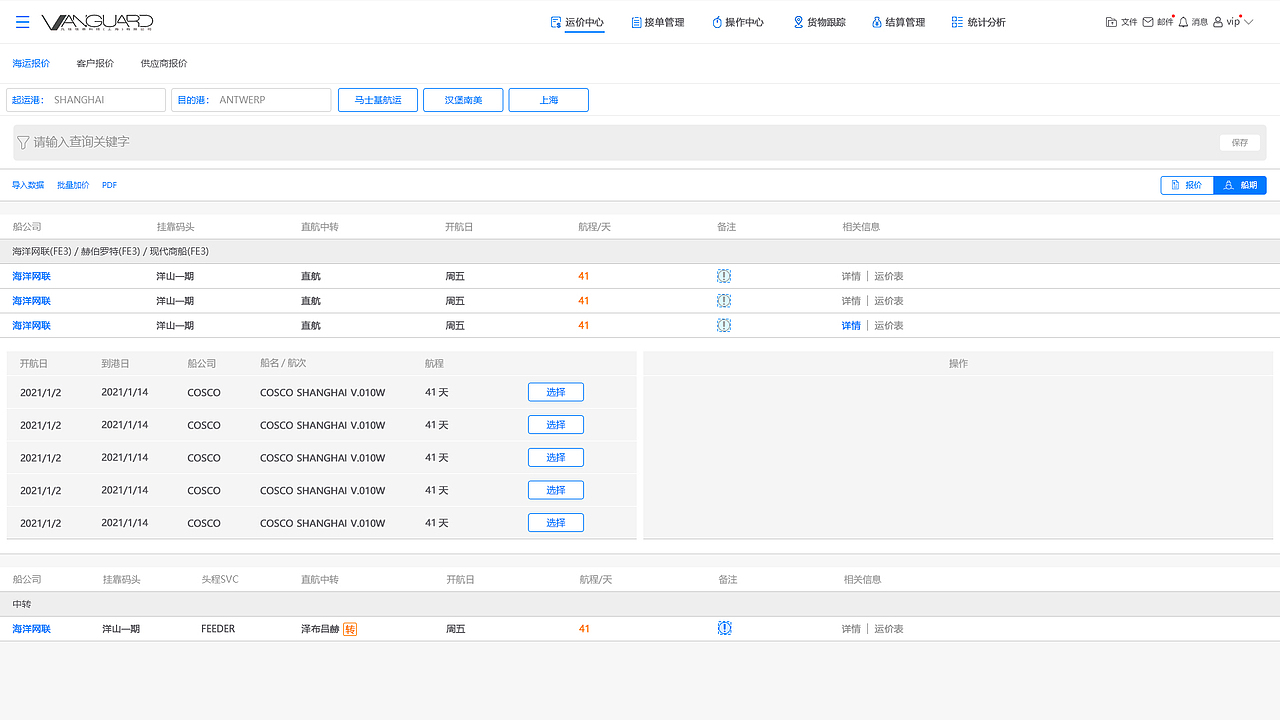
Task: Click the 导入数据 link
Action: point(28,185)
